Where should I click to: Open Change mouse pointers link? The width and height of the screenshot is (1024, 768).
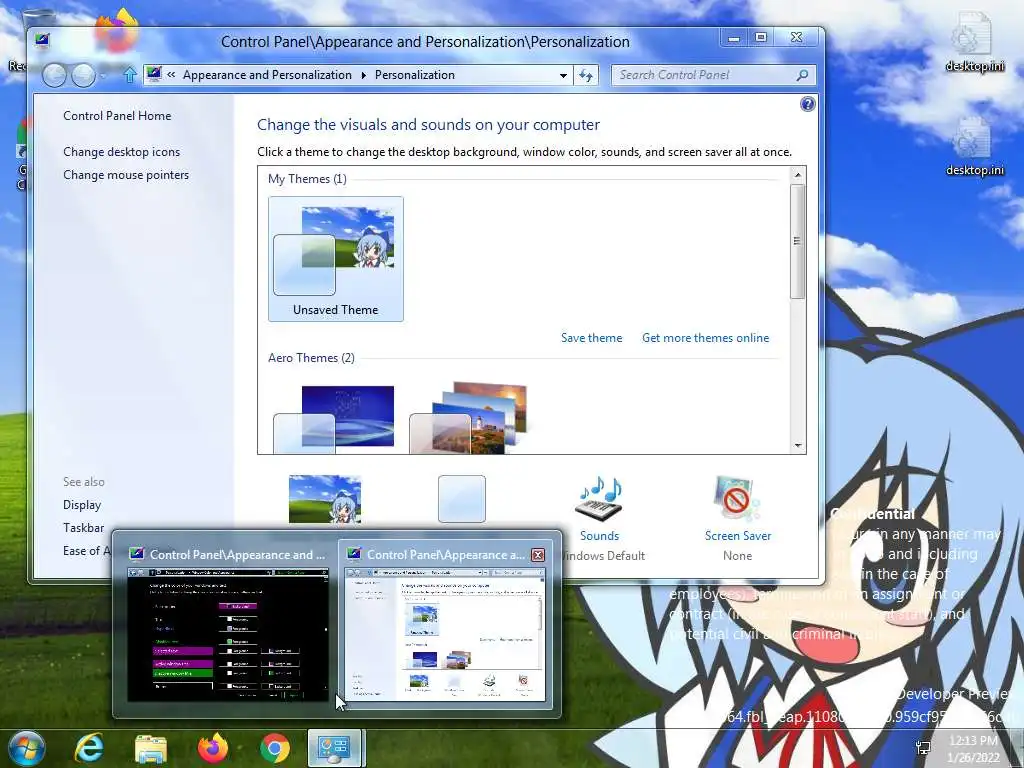[126, 175]
